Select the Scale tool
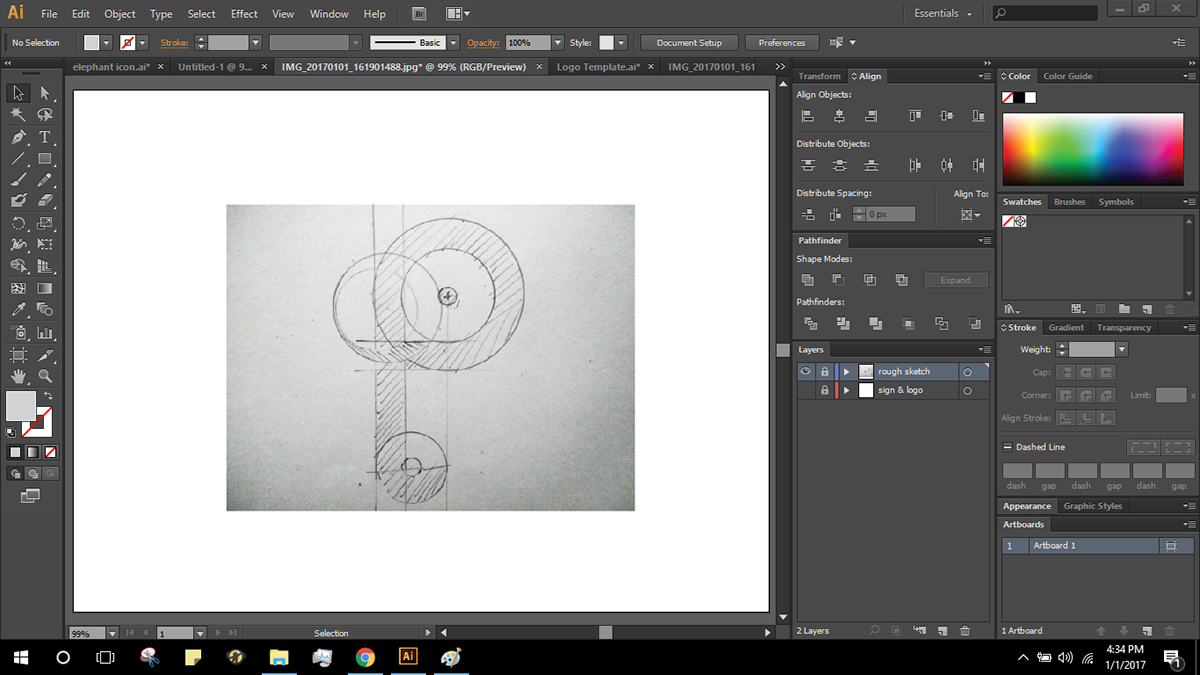The height and width of the screenshot is (675, 1200). click(45, 223)
